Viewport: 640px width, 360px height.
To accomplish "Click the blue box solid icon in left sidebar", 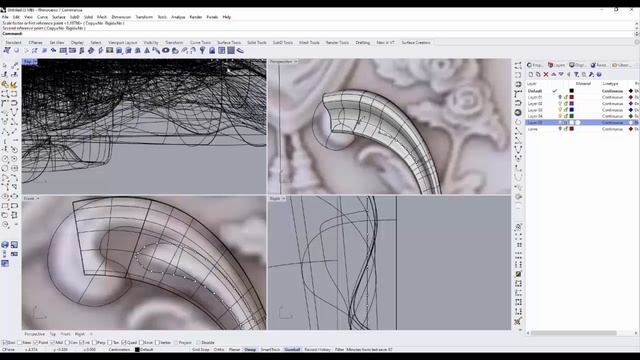I will [x=5, y=244].
